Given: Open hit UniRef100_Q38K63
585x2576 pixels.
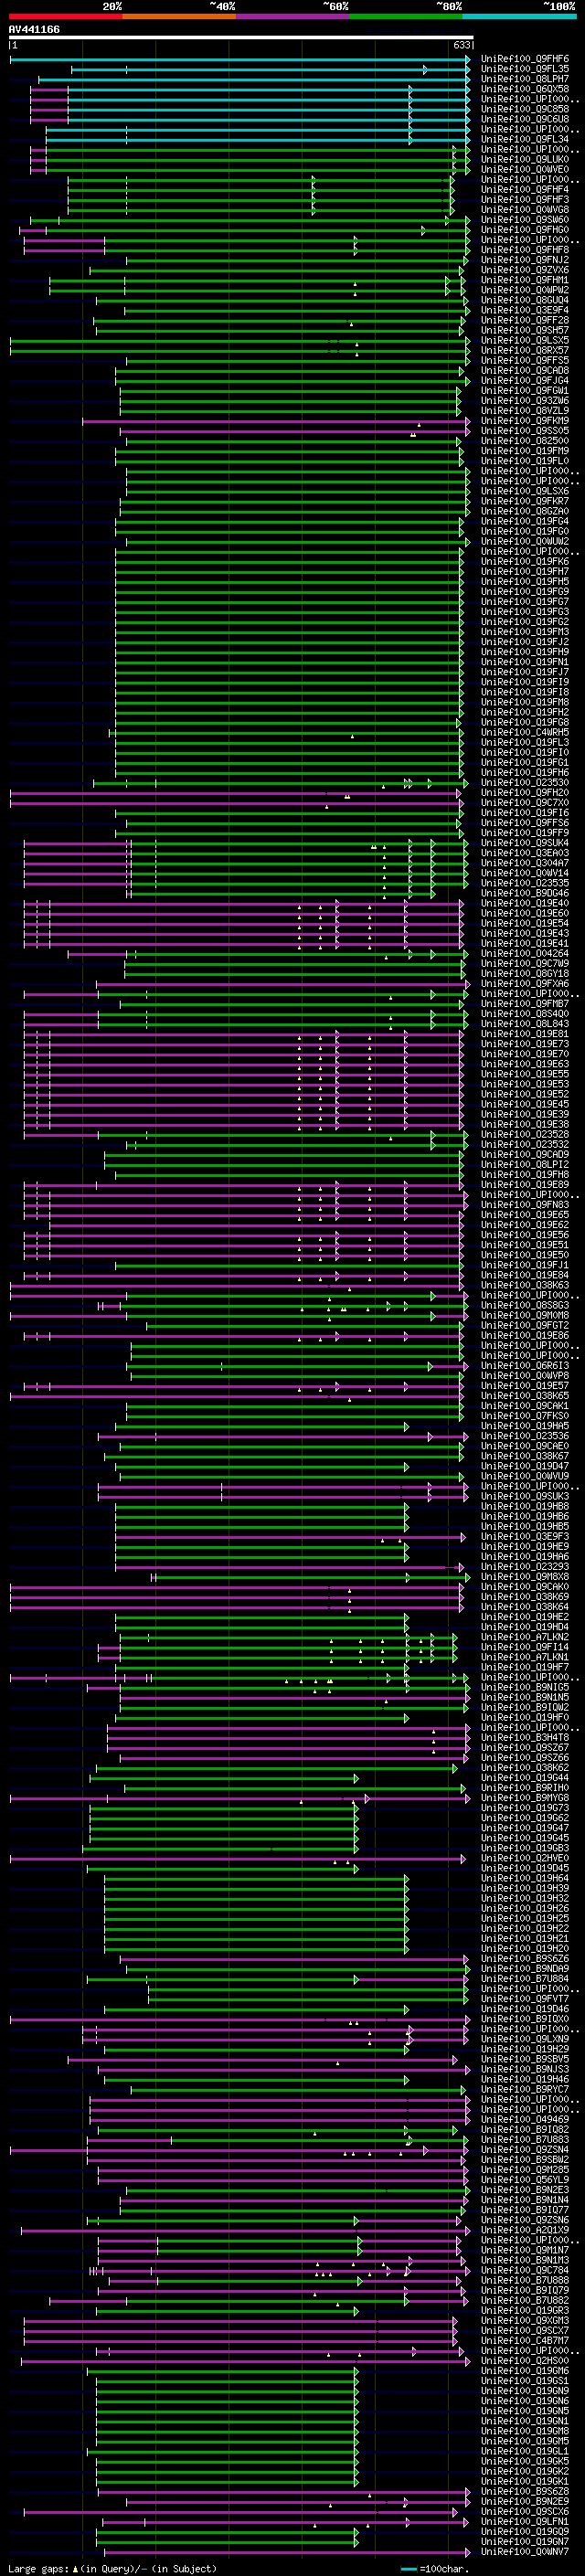Looking at the screenshot, I should click(x=525, y=1285).
